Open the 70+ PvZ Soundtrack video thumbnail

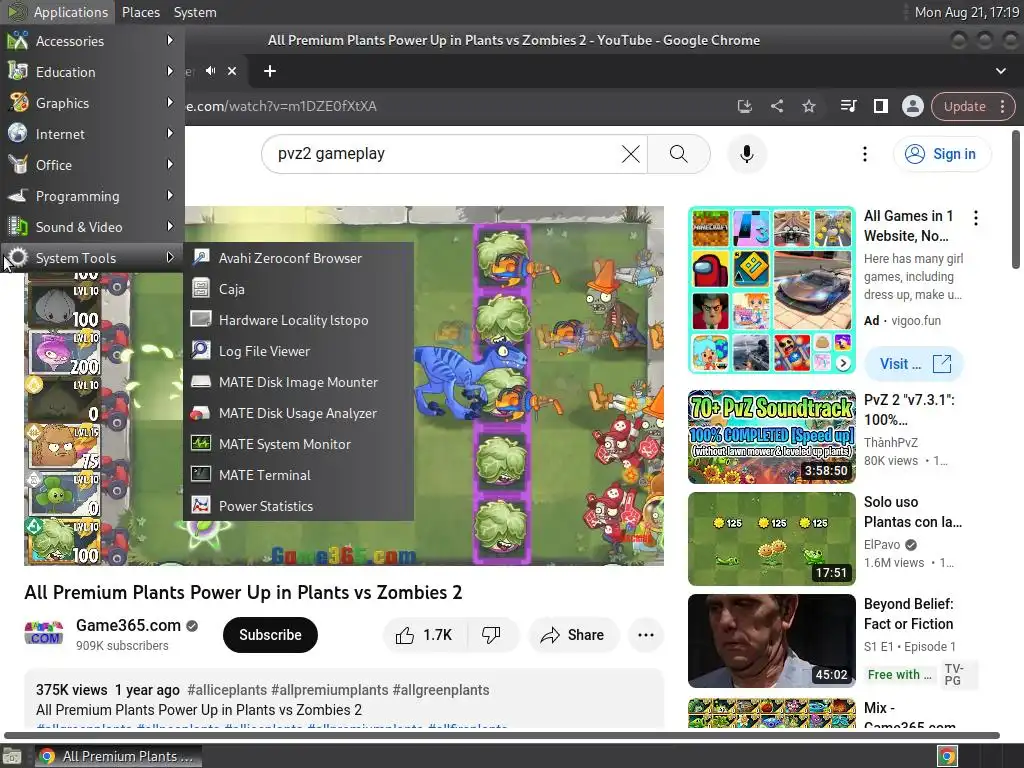click(x=772, y=437)
